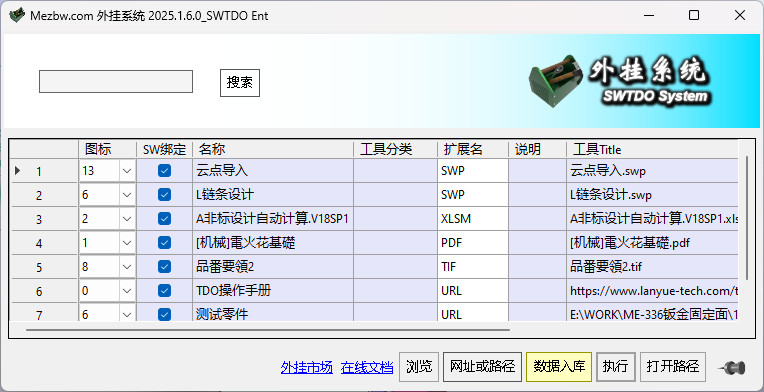The image size is (764, 392).
Task: Click the pushpin icon at bottom right
Action: (734, 367)
